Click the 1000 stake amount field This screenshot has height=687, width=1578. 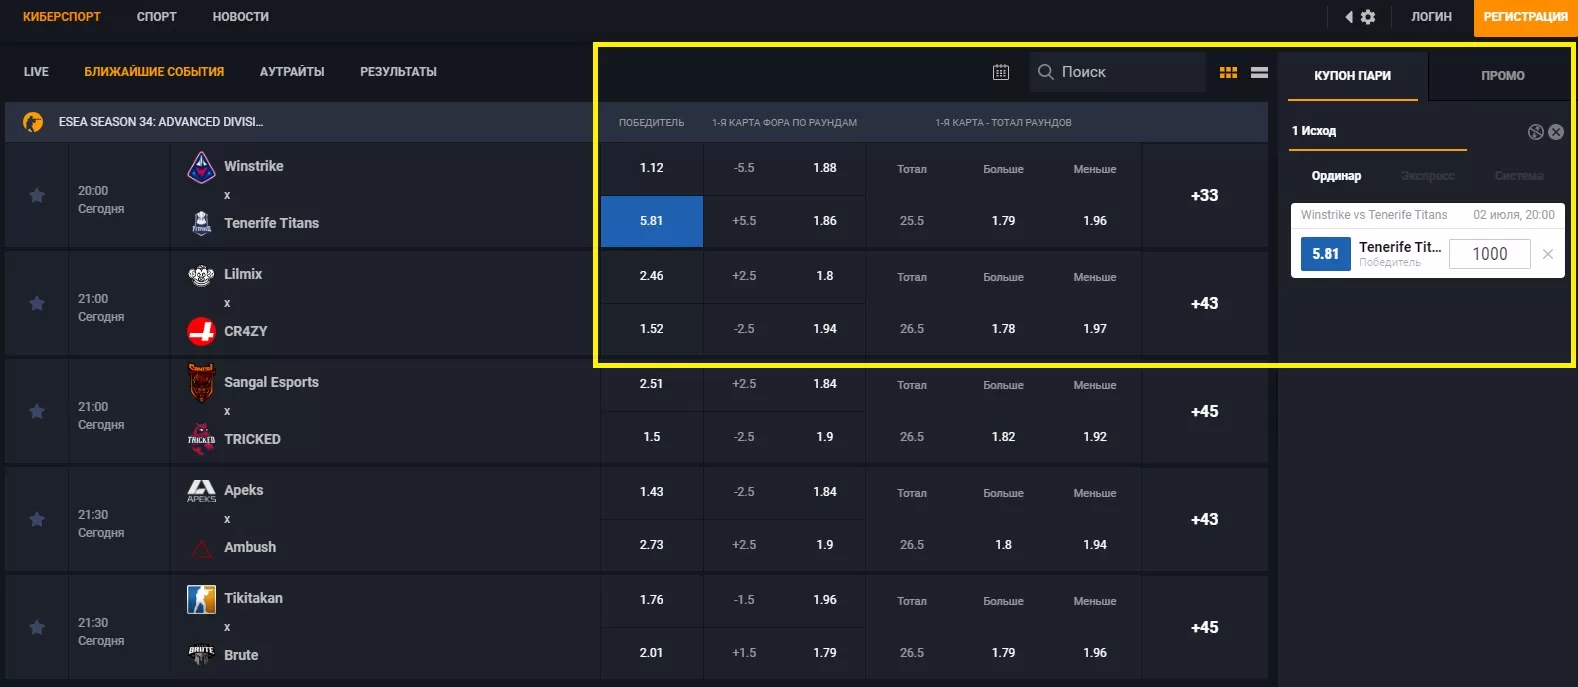click(x=1489, y=254)
